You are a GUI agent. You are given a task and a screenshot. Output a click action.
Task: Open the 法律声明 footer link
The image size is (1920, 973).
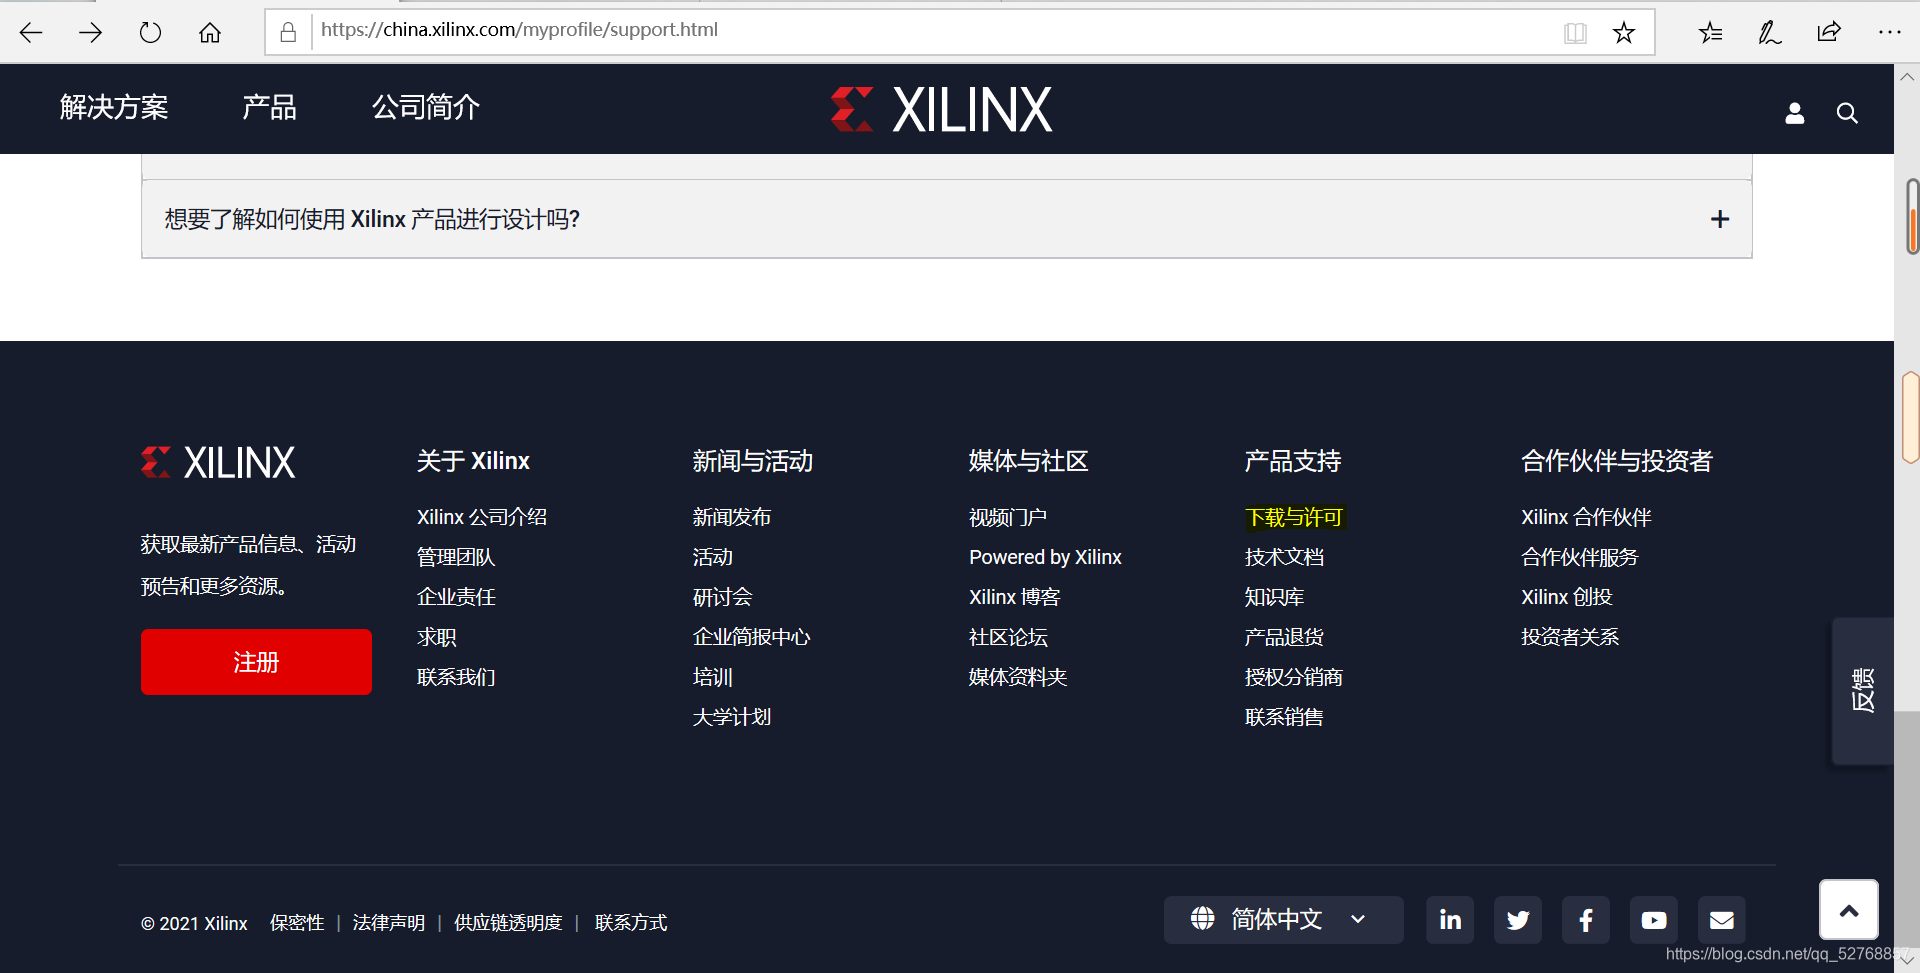389,923
